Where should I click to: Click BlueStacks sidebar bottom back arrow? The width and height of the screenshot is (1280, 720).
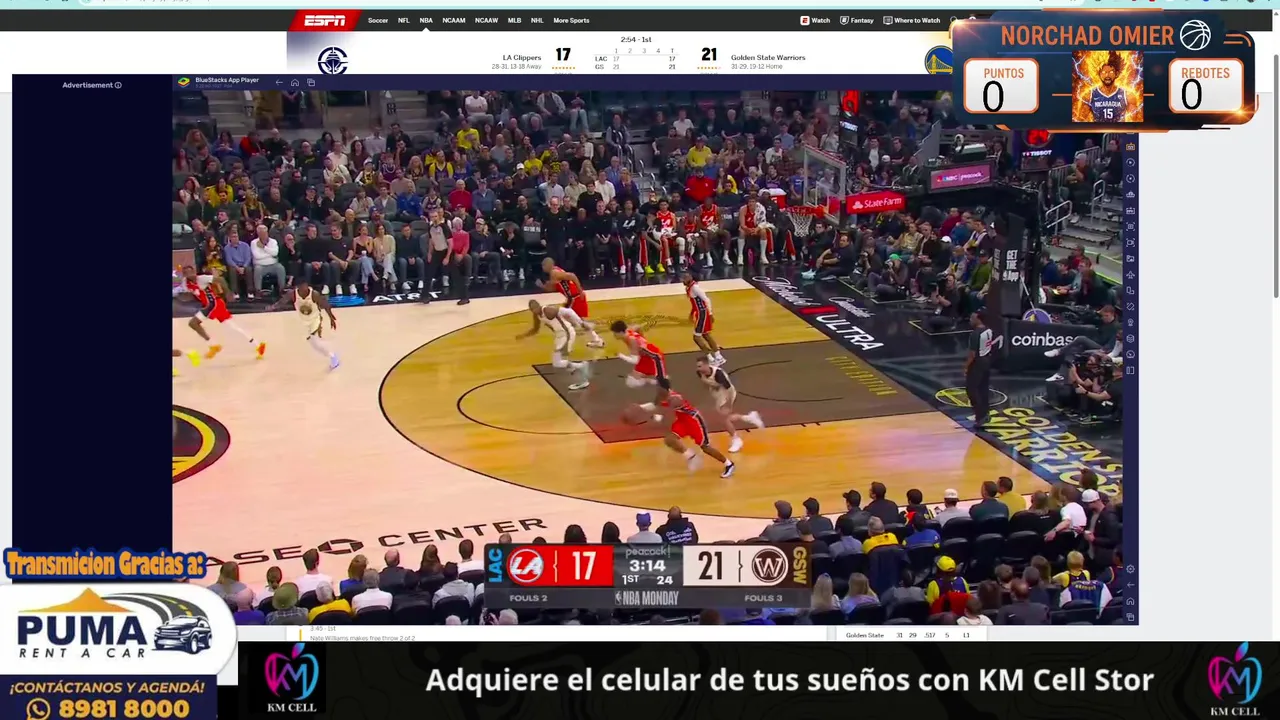click(1130, 585)
